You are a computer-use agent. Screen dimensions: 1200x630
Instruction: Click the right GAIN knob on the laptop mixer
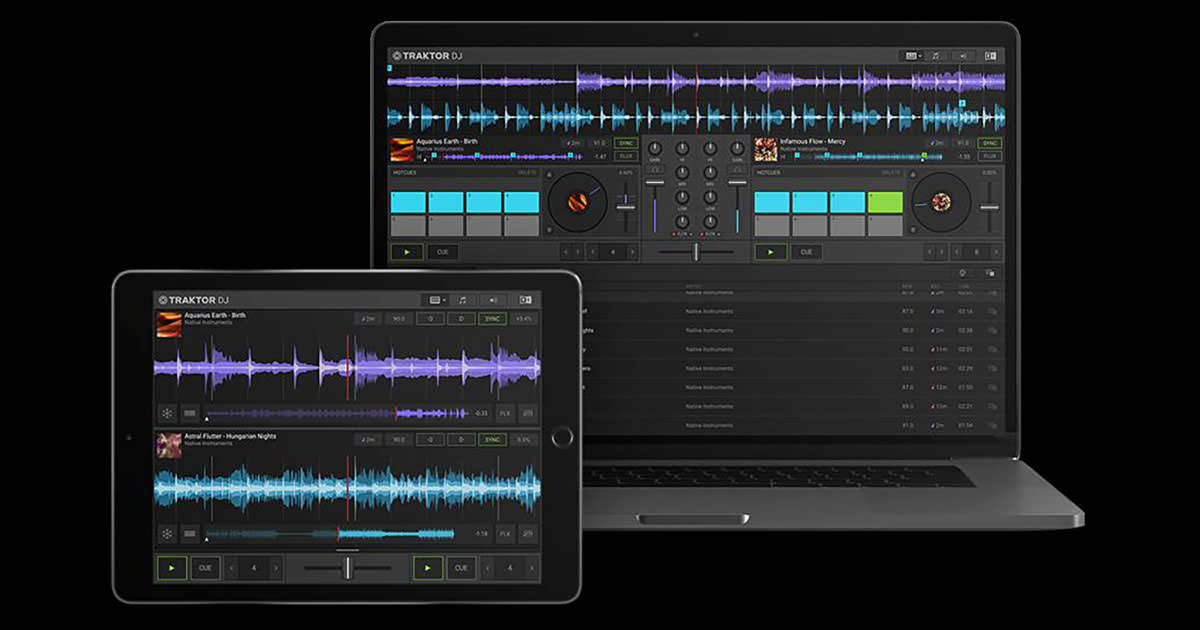pyautogui.click(x=737, y=146)
